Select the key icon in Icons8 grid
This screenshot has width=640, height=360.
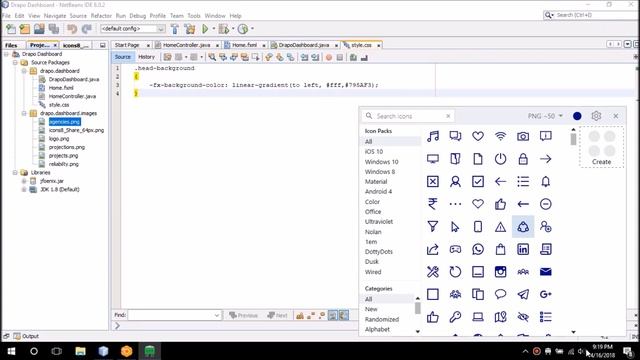[x=456, y=316]
